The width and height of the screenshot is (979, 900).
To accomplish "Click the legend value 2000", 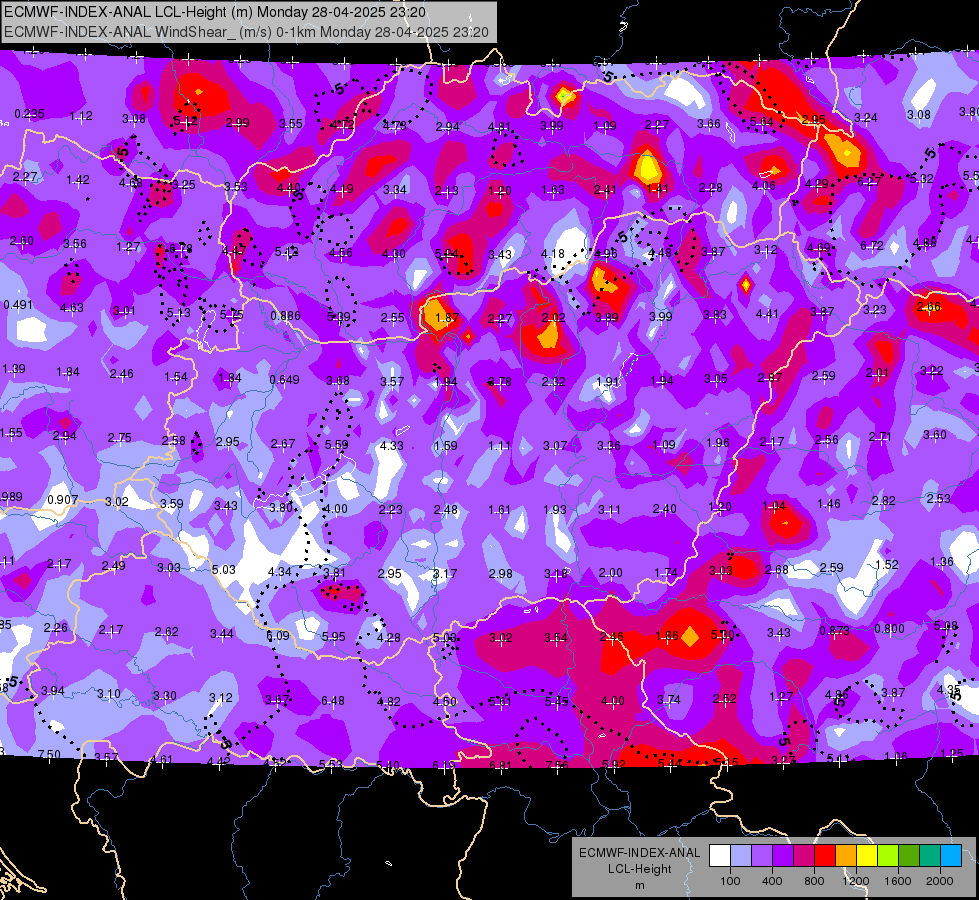I will tap(940, 881).
